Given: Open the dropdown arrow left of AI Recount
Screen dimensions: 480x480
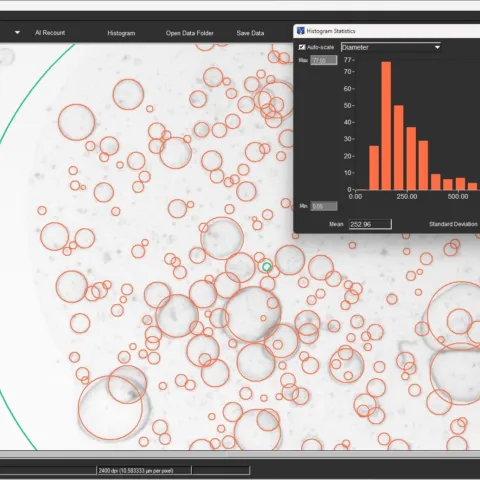Looking at the screenshot, I should click(17, 33).
